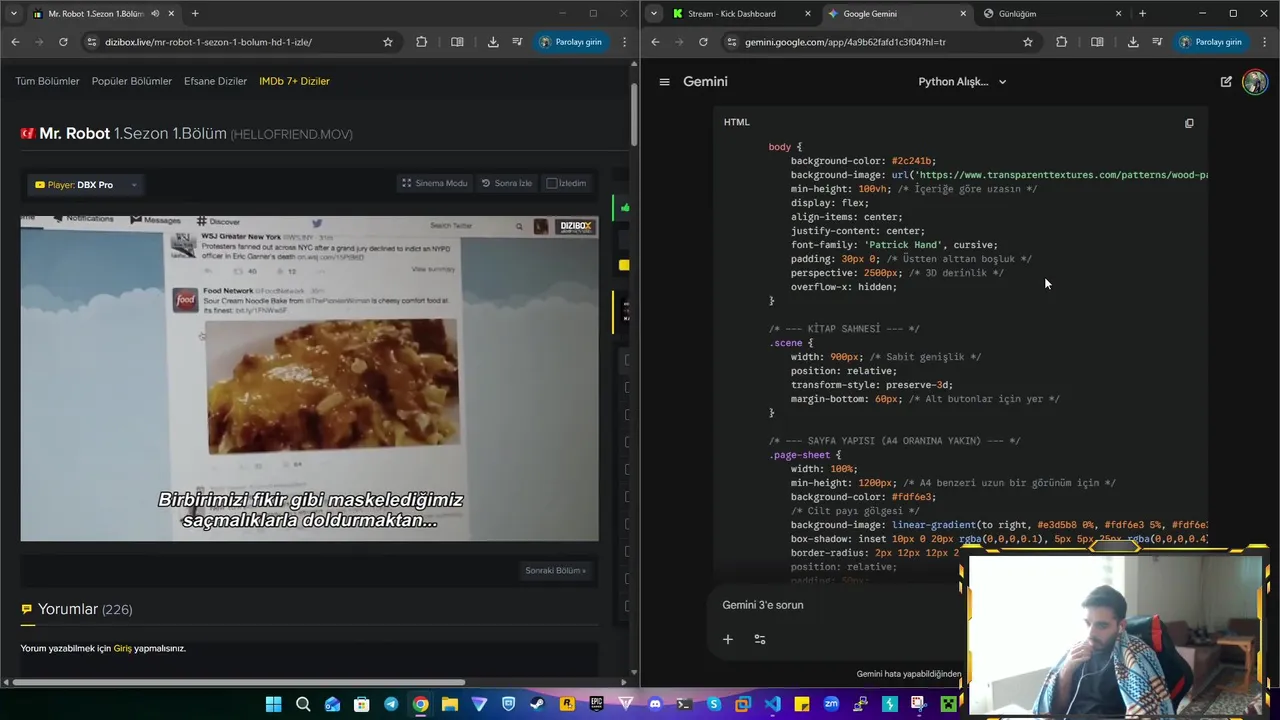This screenshot has width=1280, height=720.
Task: Bookmark the dizibox page with star icon
Action: click(x=388, y=42)
